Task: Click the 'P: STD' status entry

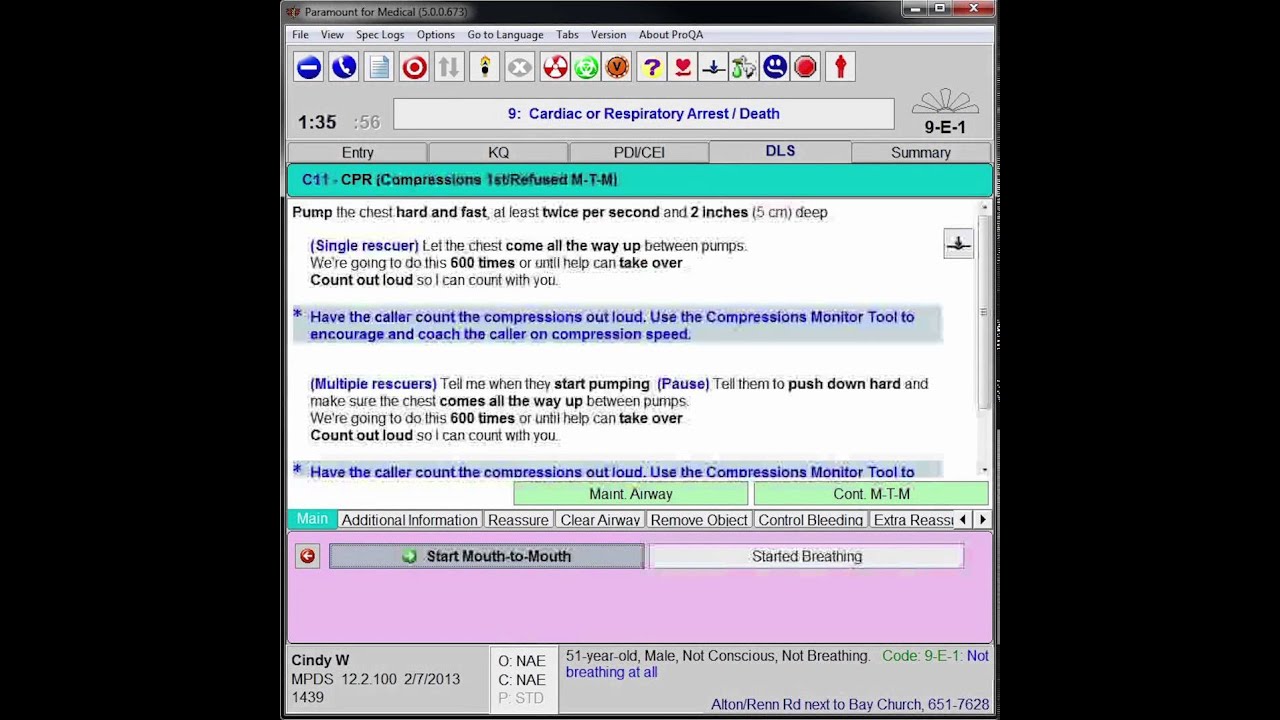Action: pyautogui.click(x=521, y=698)
